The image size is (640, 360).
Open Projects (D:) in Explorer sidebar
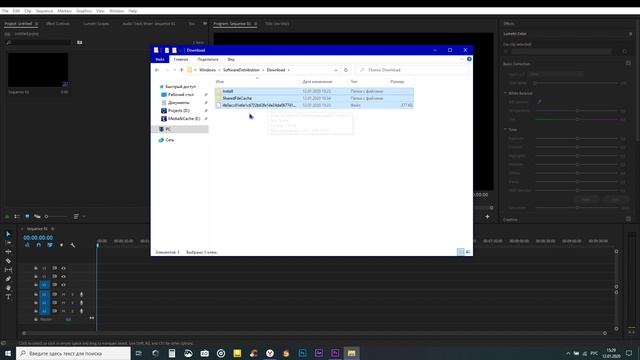click(179, 111)
